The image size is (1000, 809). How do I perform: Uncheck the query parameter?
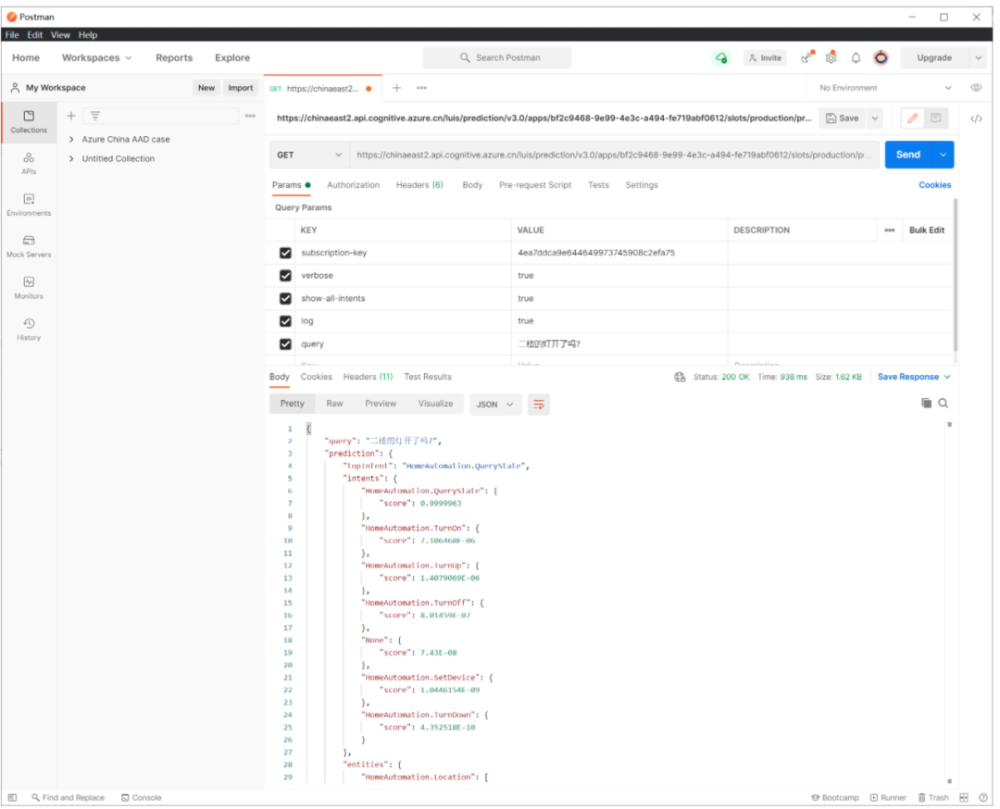285,344
